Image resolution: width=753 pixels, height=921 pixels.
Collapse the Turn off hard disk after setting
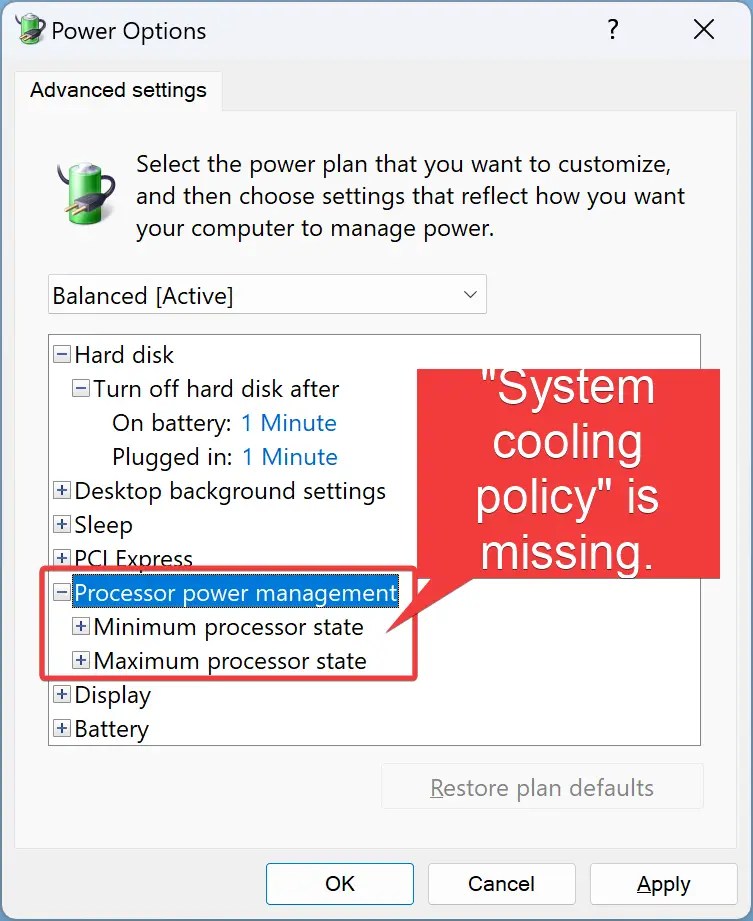pyautogui.click(x=81, y=389)
